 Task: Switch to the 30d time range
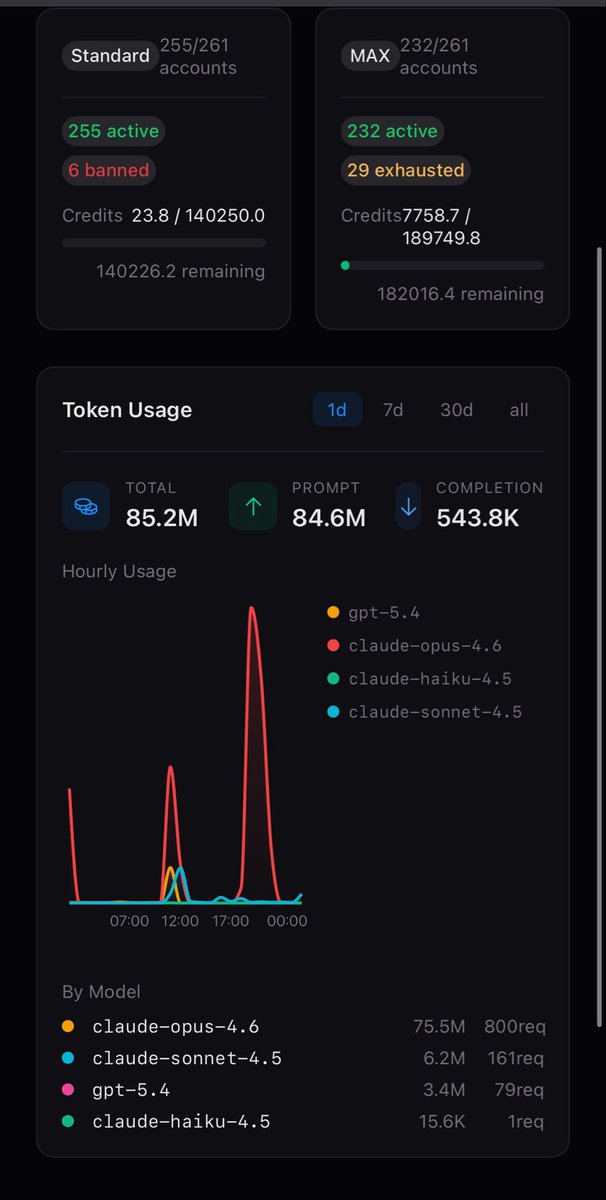(x=457, y=410)
